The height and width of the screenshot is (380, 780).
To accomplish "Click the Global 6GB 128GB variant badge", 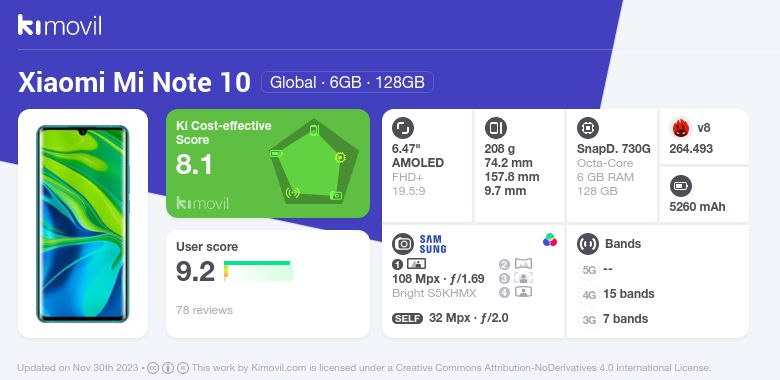I will pyautogui.click(x=347, y=82).
